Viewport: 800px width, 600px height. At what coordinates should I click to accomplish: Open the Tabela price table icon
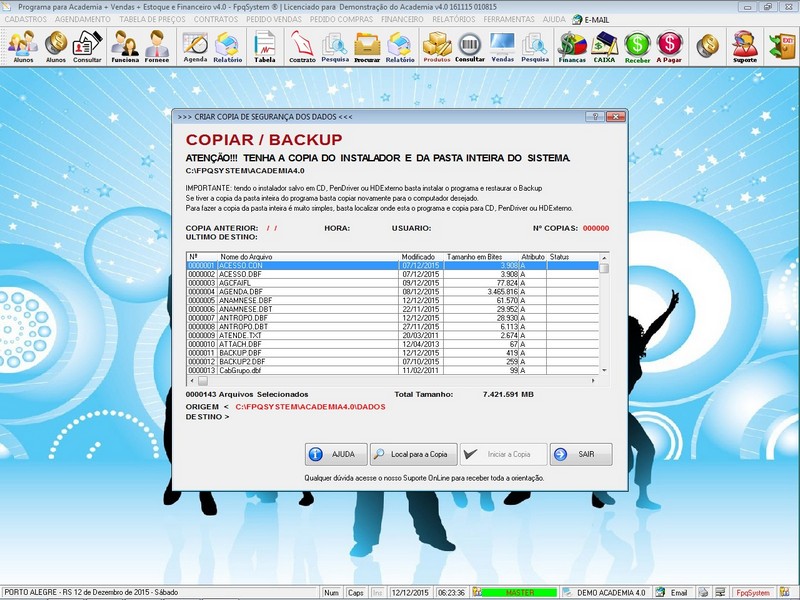pyautogui.click(x=265, y=46)
